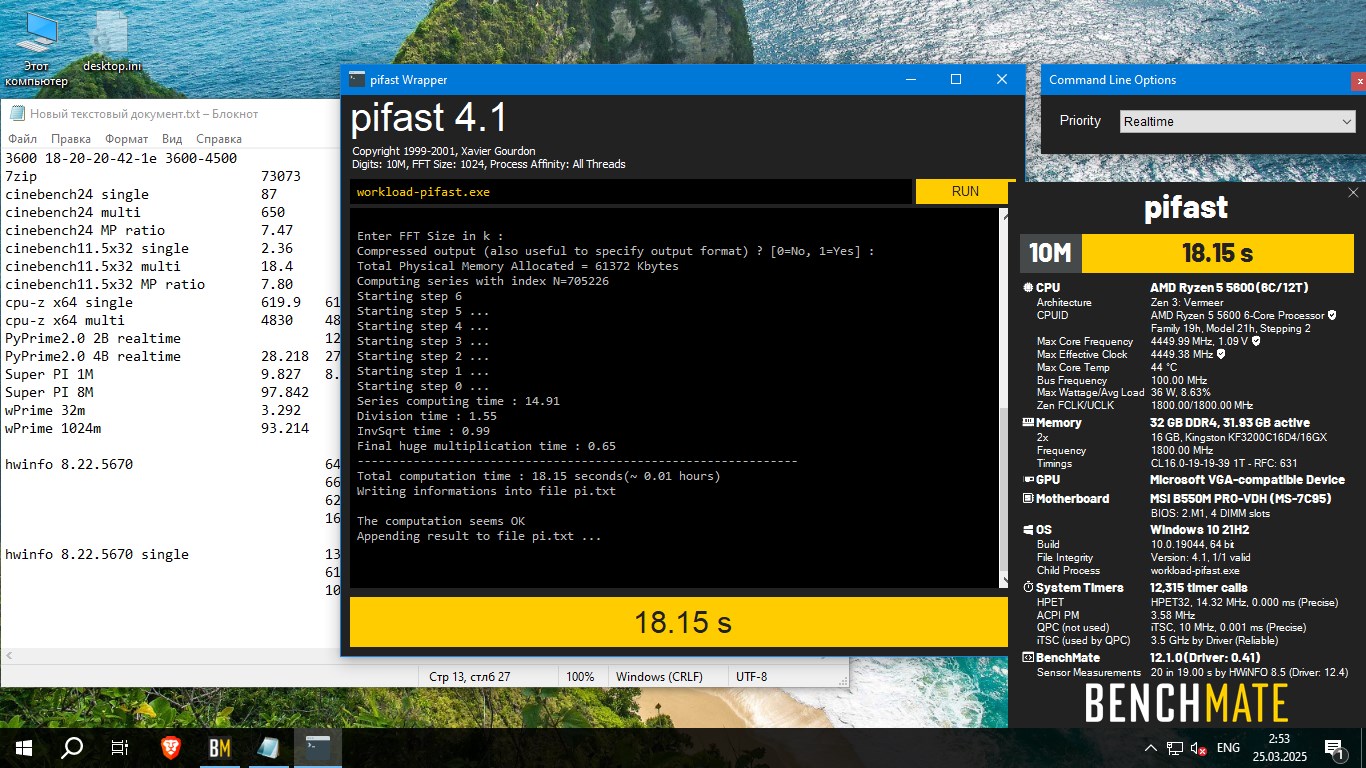Screen dimensions: 1366x768
Task: Click the Memory section RAM icon
Action: (1028, 423)
